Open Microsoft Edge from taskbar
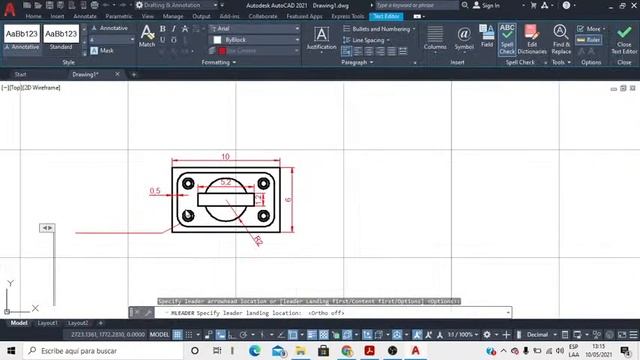 [255, 351]
